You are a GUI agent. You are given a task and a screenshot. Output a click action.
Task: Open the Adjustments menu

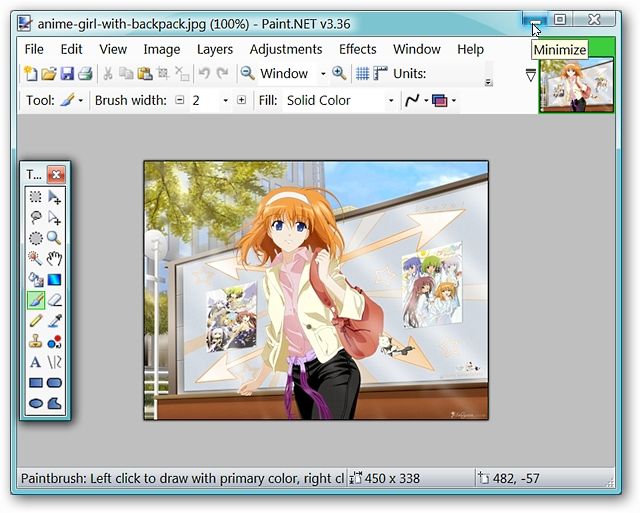286,49
